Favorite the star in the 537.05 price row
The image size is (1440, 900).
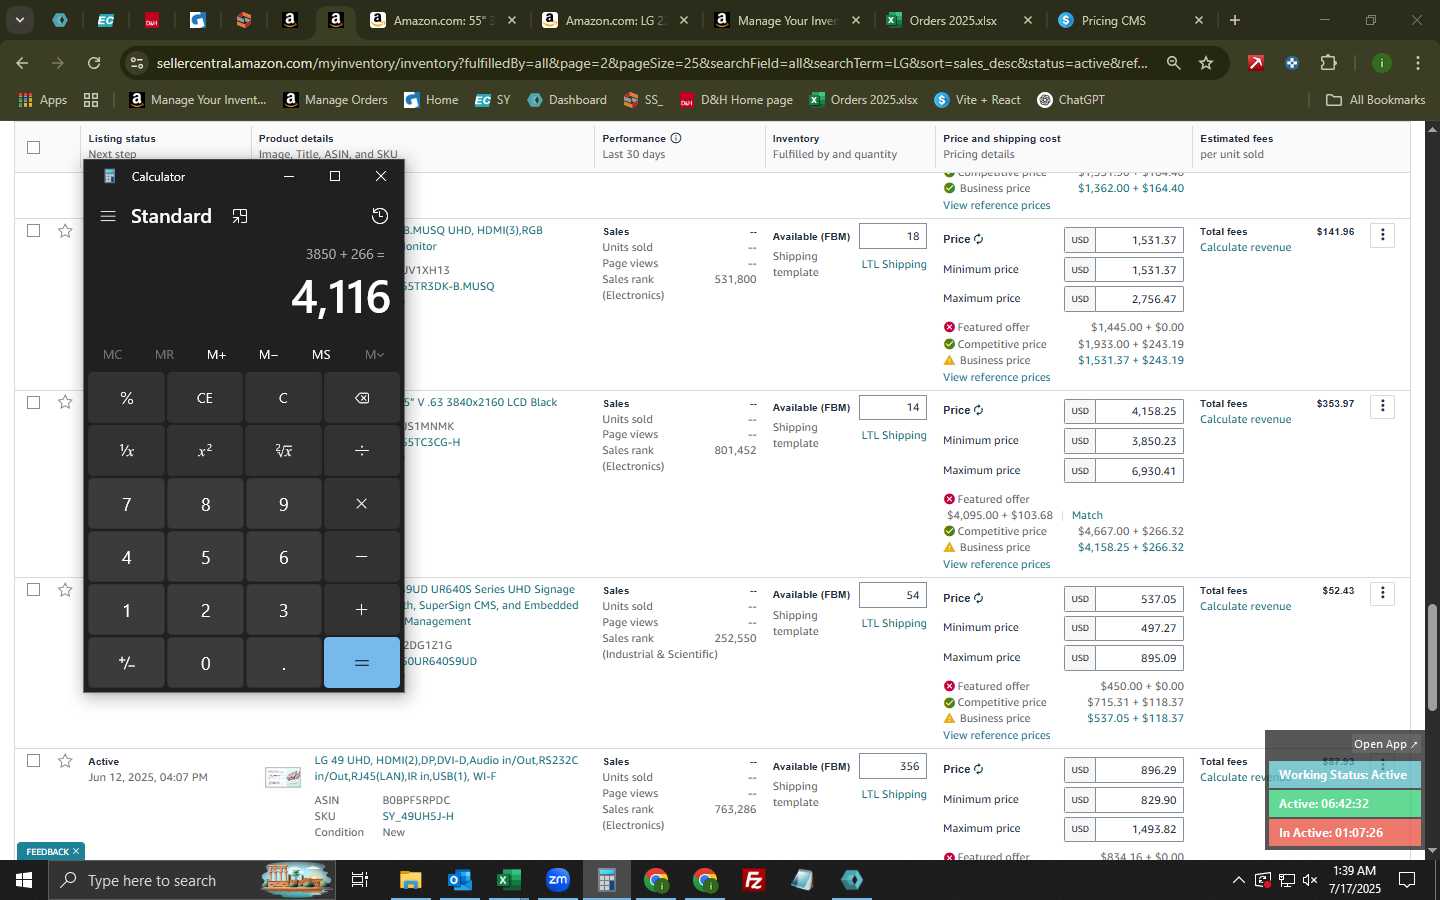65,590
